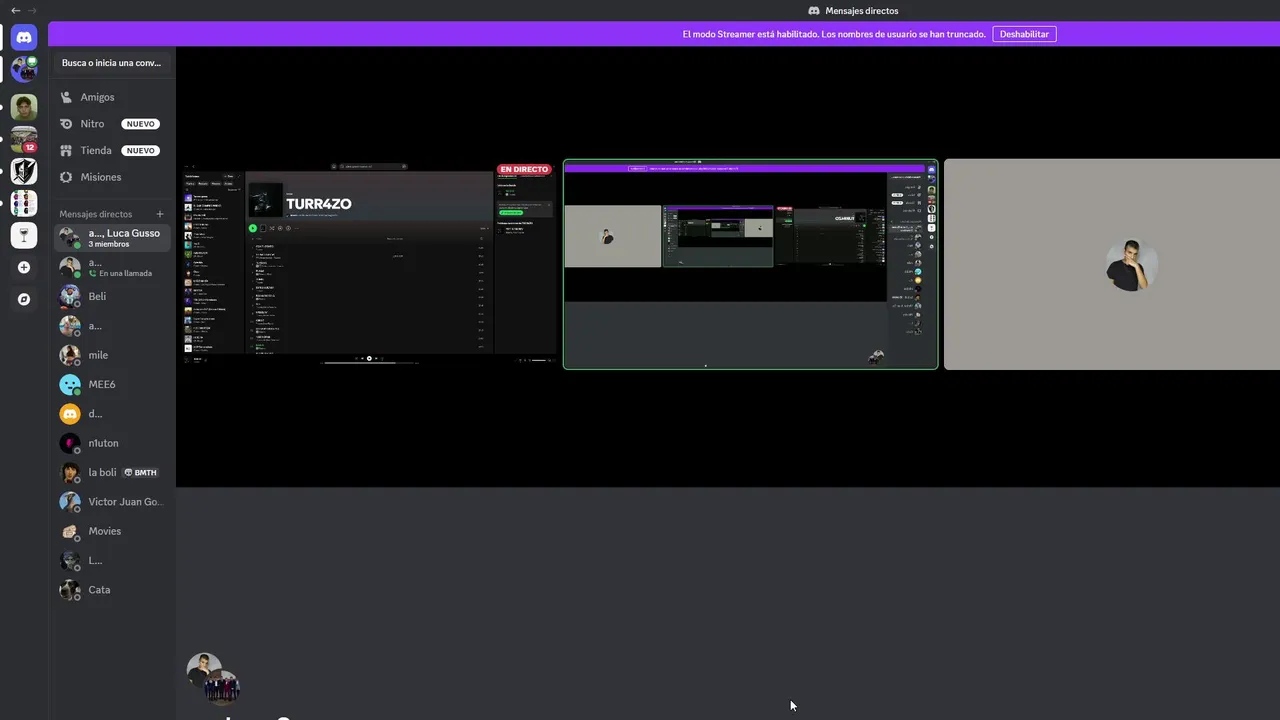Click the Movies group avatar

point(70,531)
